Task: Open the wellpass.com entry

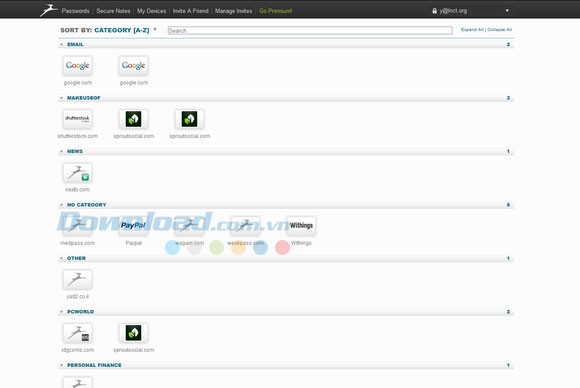Action: [x=245, y=226]
